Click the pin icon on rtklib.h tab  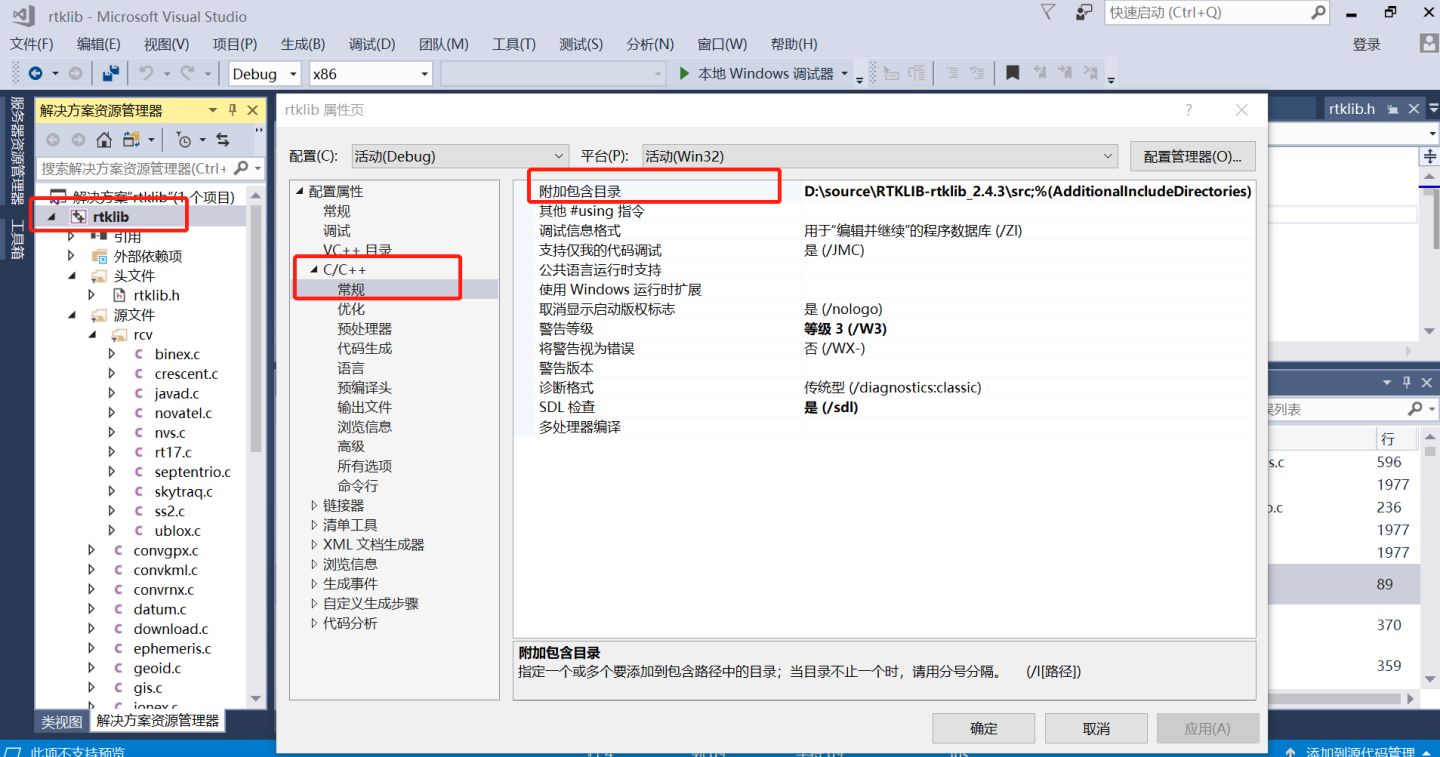tap(1395, 109)
